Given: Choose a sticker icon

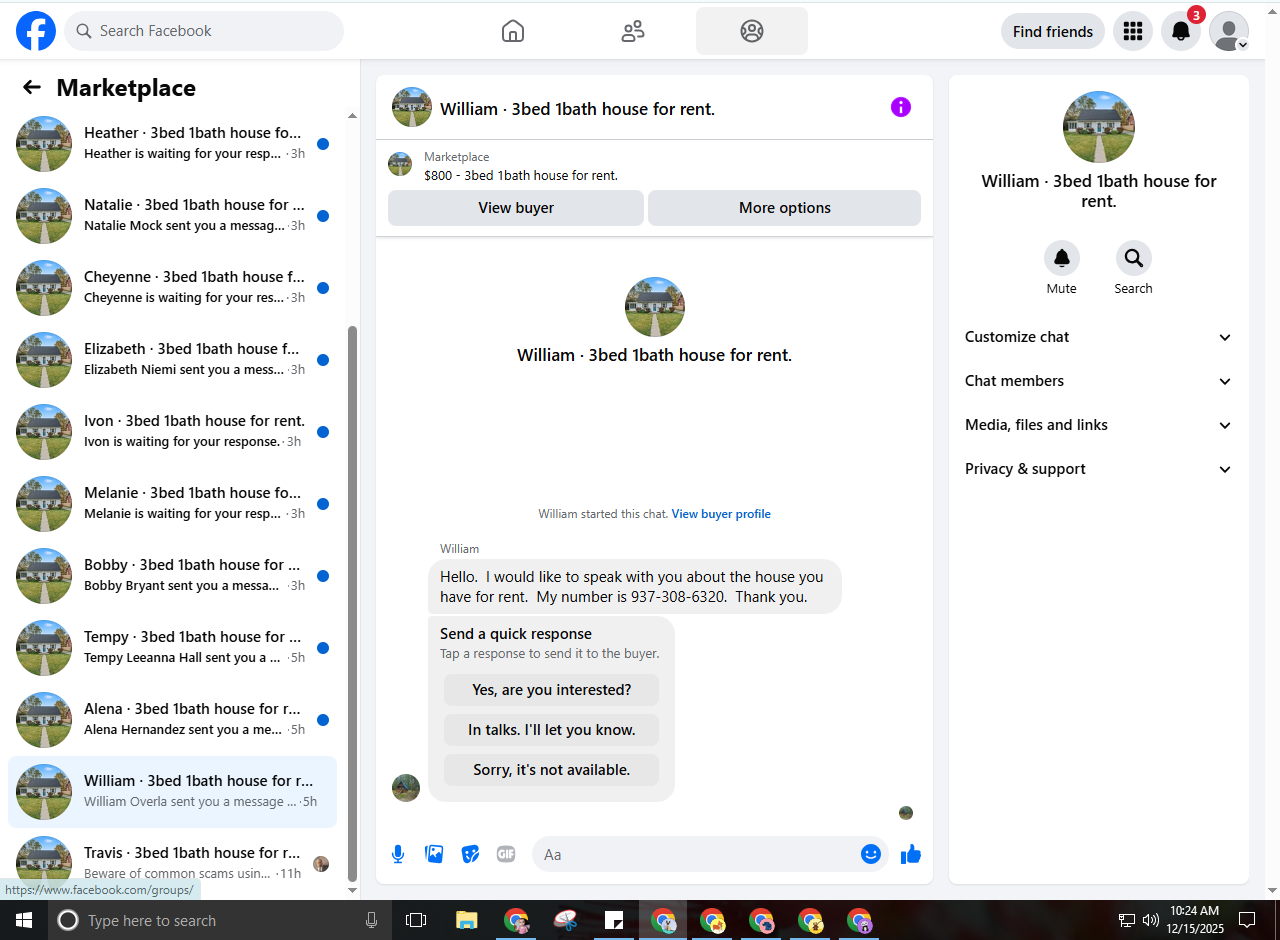Looking at the screenshot, I should 470,854.
